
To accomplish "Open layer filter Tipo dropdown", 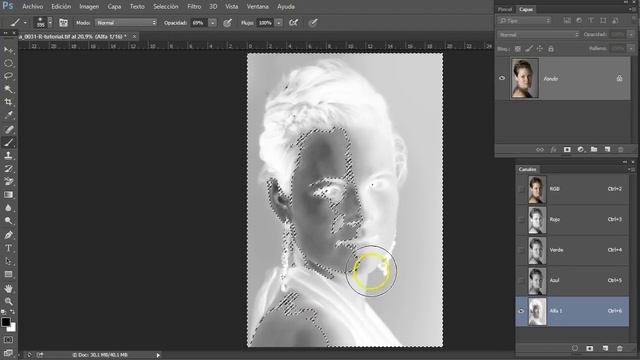I will tap(524, 20).
